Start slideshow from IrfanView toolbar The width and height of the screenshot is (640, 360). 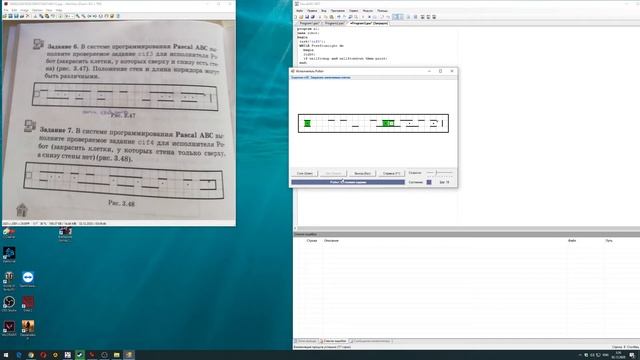pyautogui.click(x=11, y=16)
